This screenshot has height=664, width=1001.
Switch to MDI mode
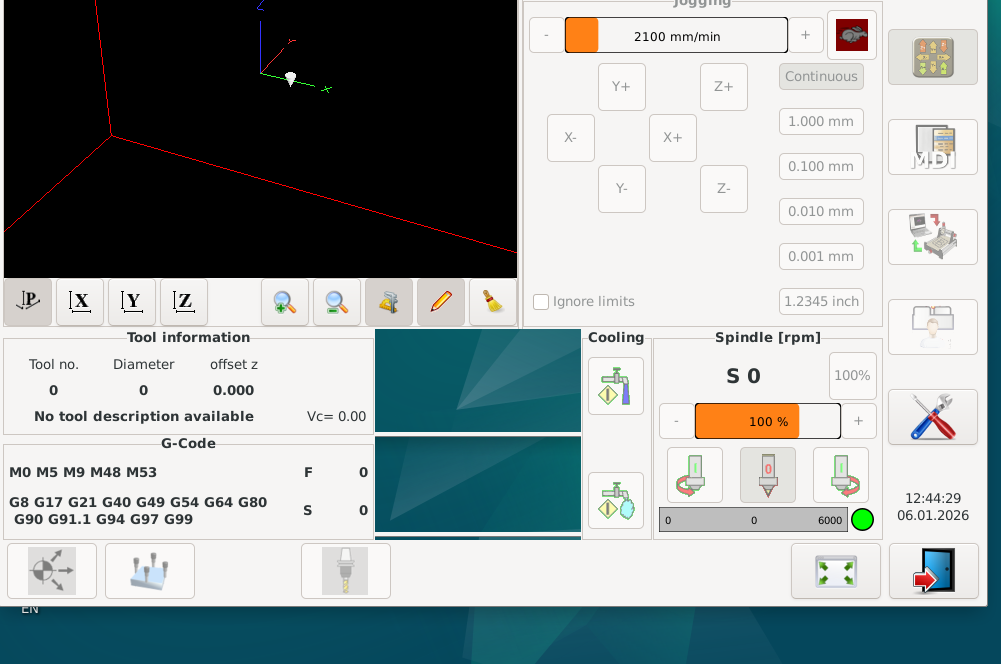(x=932, y=147)
